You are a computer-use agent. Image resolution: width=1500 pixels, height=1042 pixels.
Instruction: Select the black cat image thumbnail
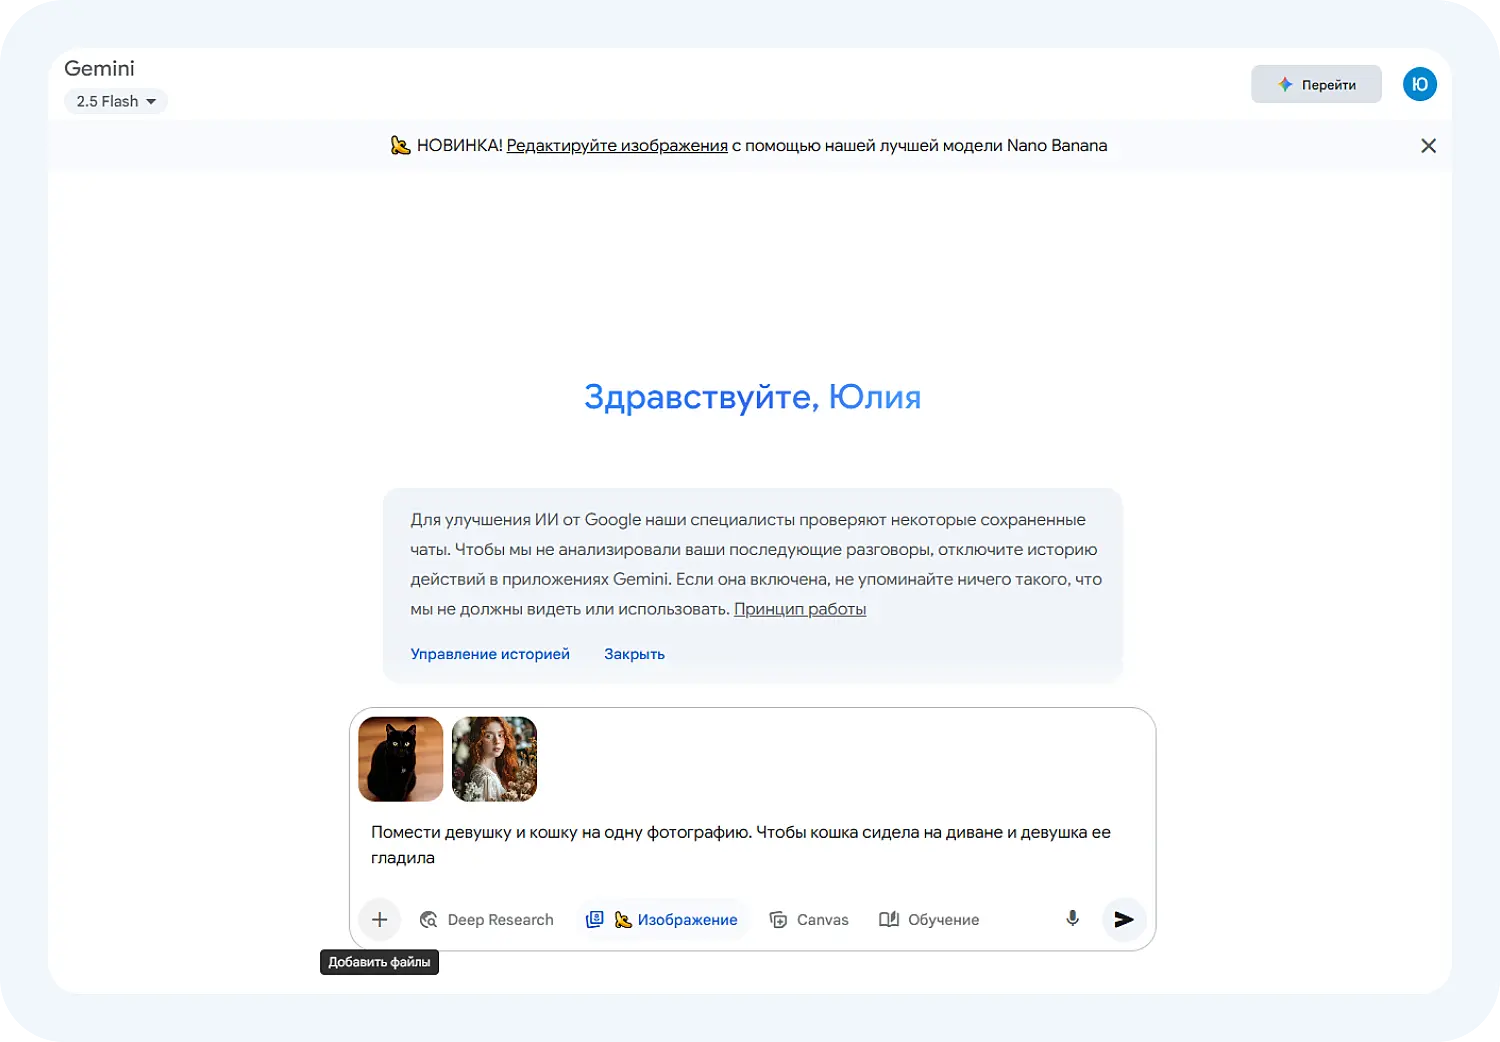400,759
